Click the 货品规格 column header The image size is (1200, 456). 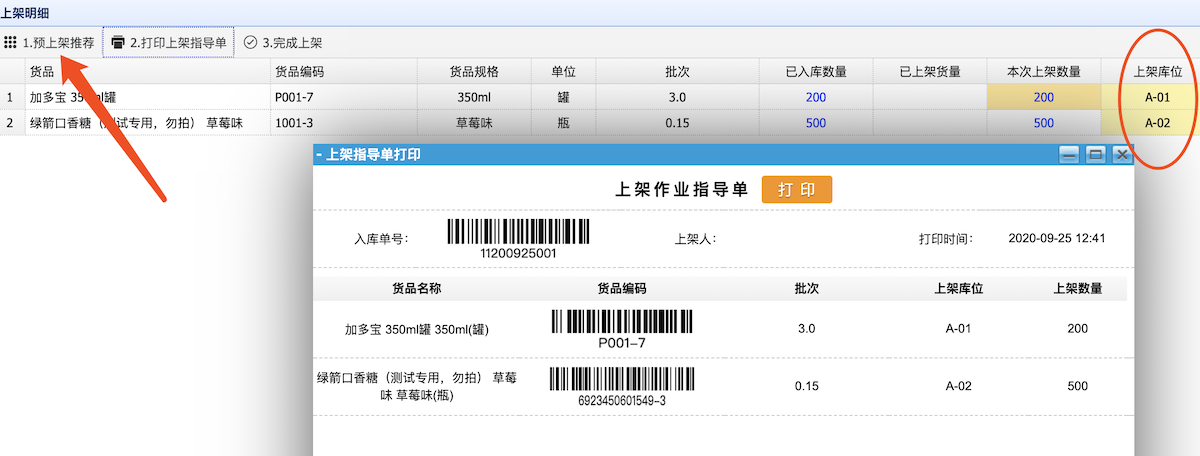(473, 71)
